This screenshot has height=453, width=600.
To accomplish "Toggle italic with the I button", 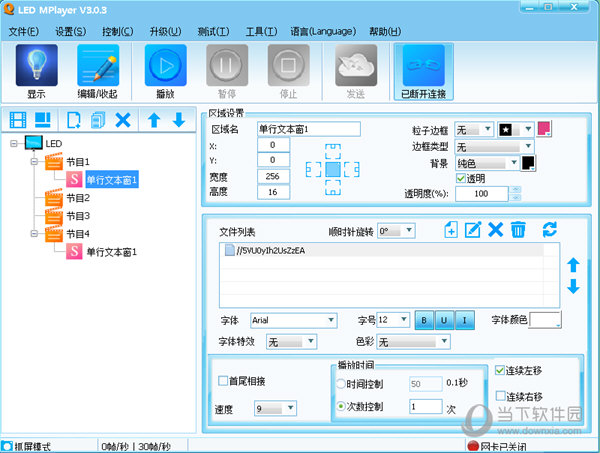I will click(465, 320).
